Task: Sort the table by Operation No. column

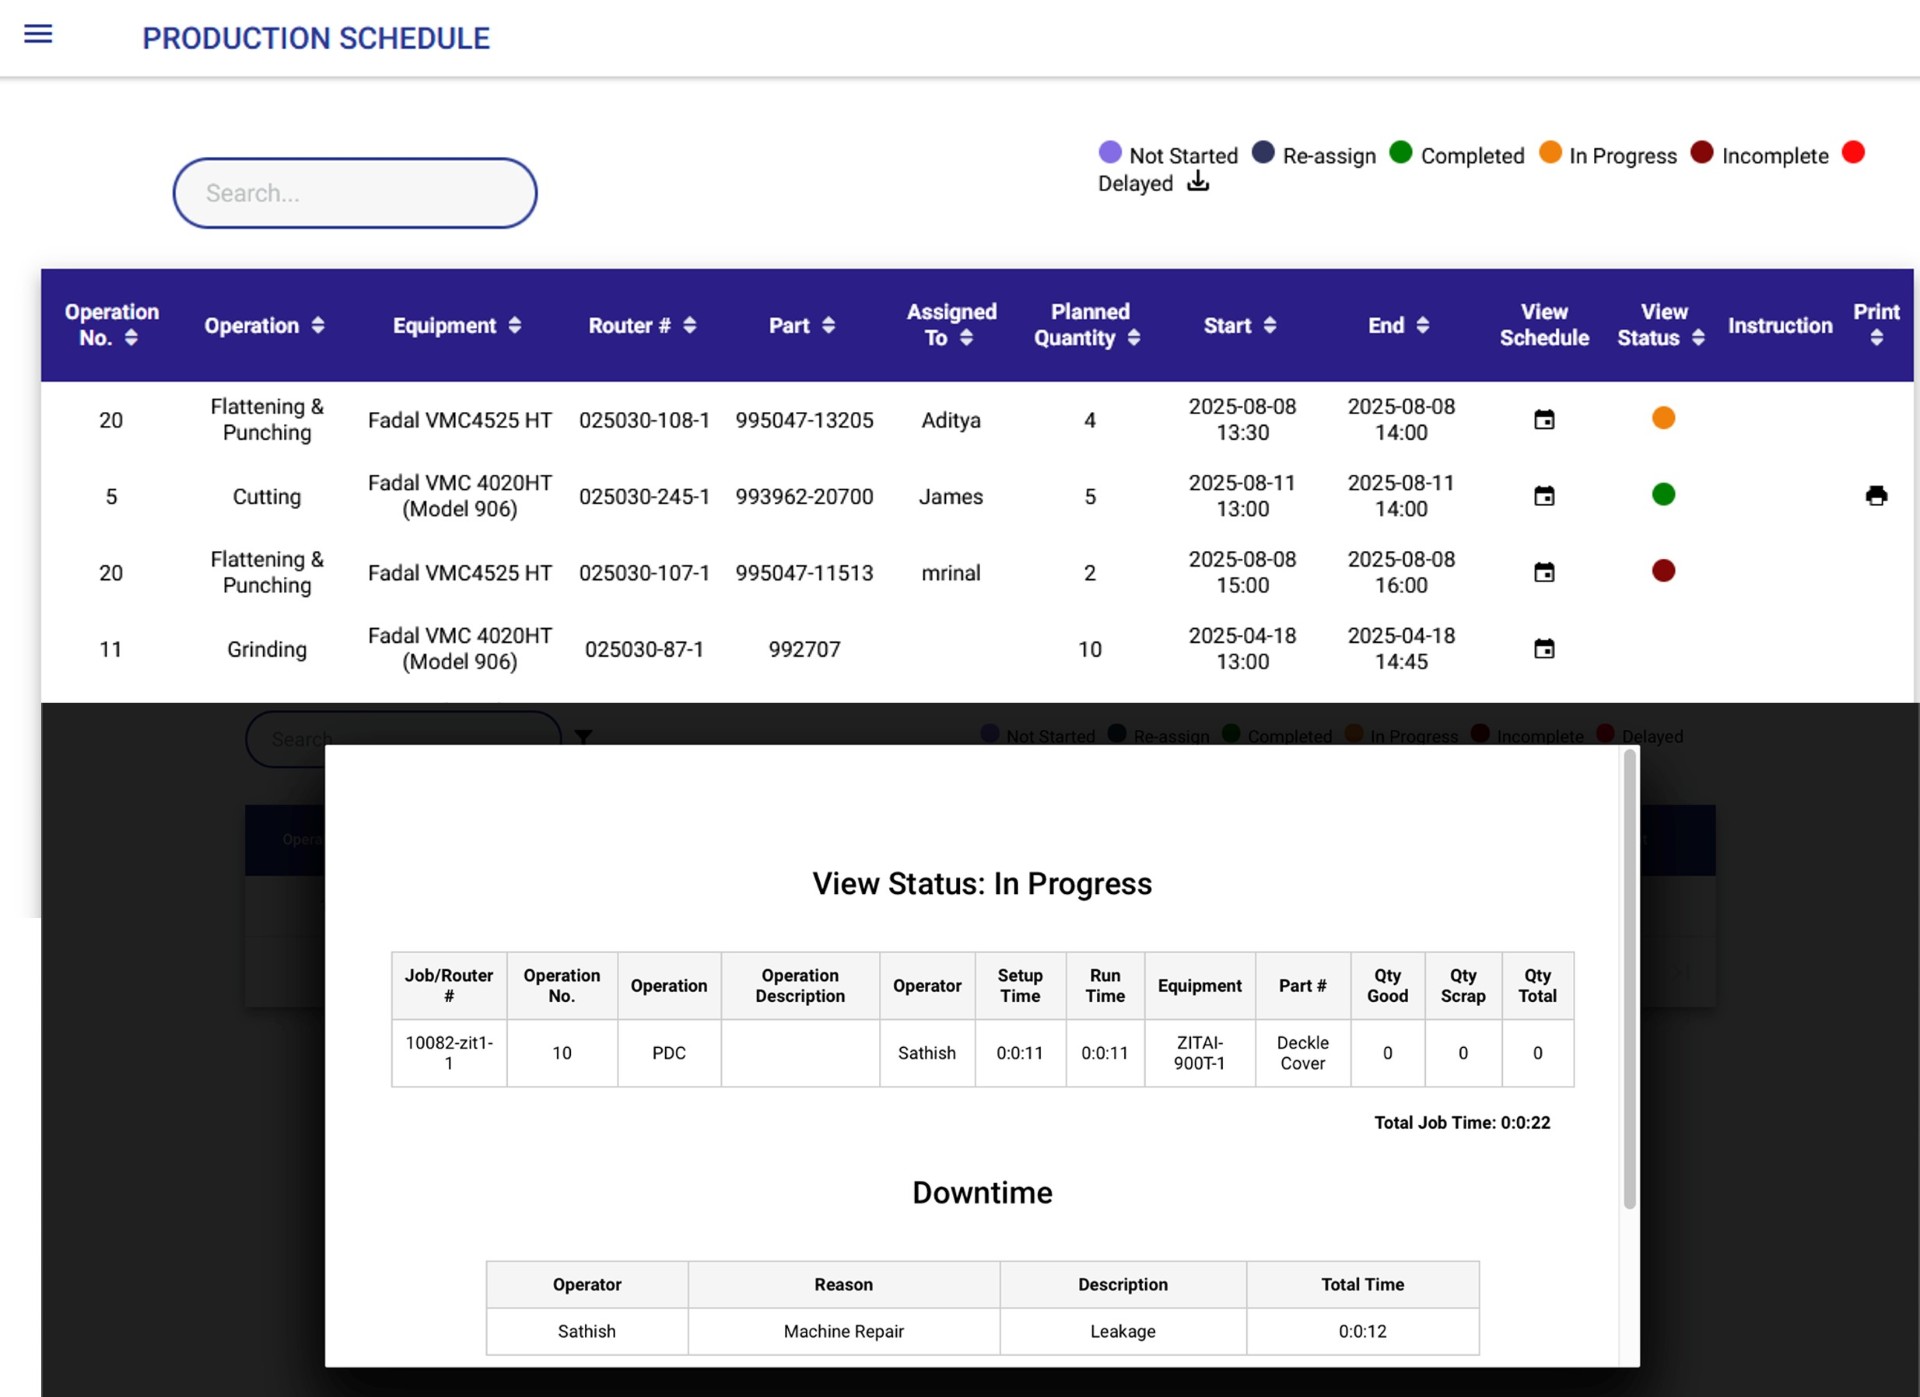Action: pos(111,325)
